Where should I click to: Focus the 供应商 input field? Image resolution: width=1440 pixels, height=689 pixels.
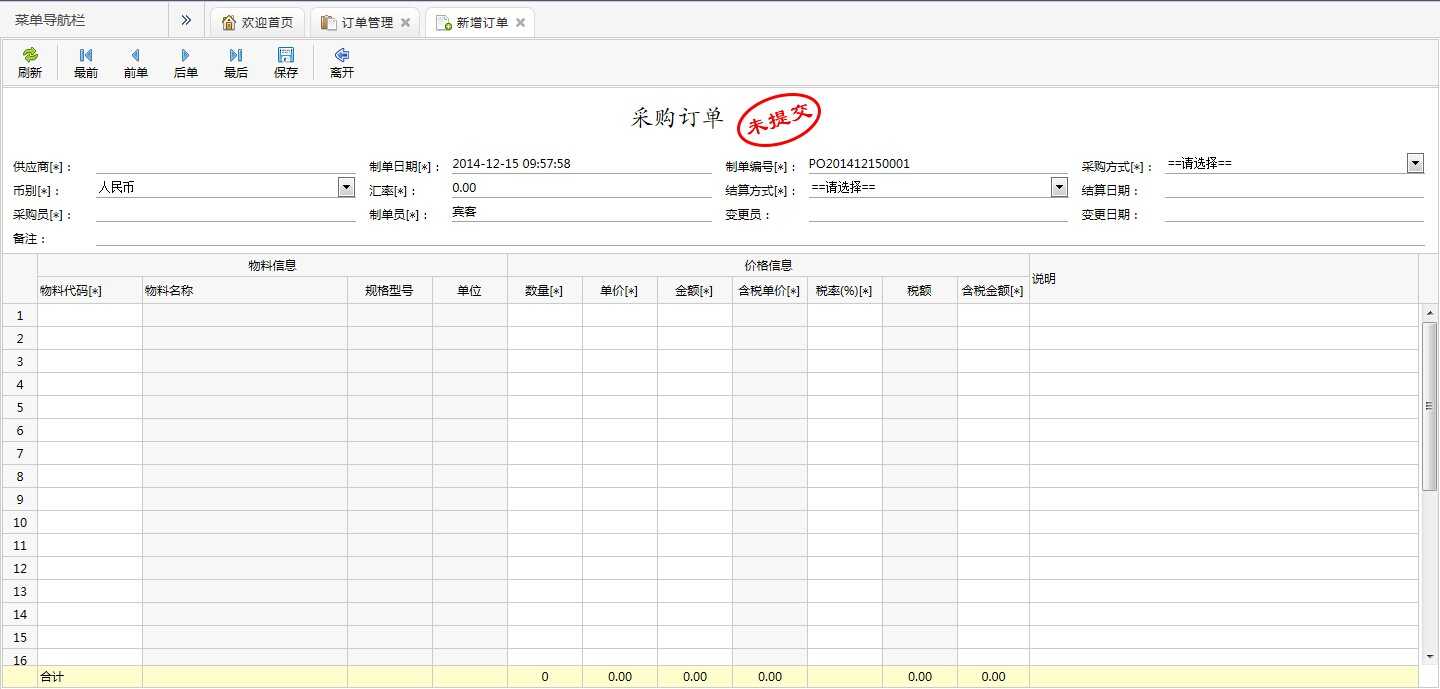[x=226, y=164]
